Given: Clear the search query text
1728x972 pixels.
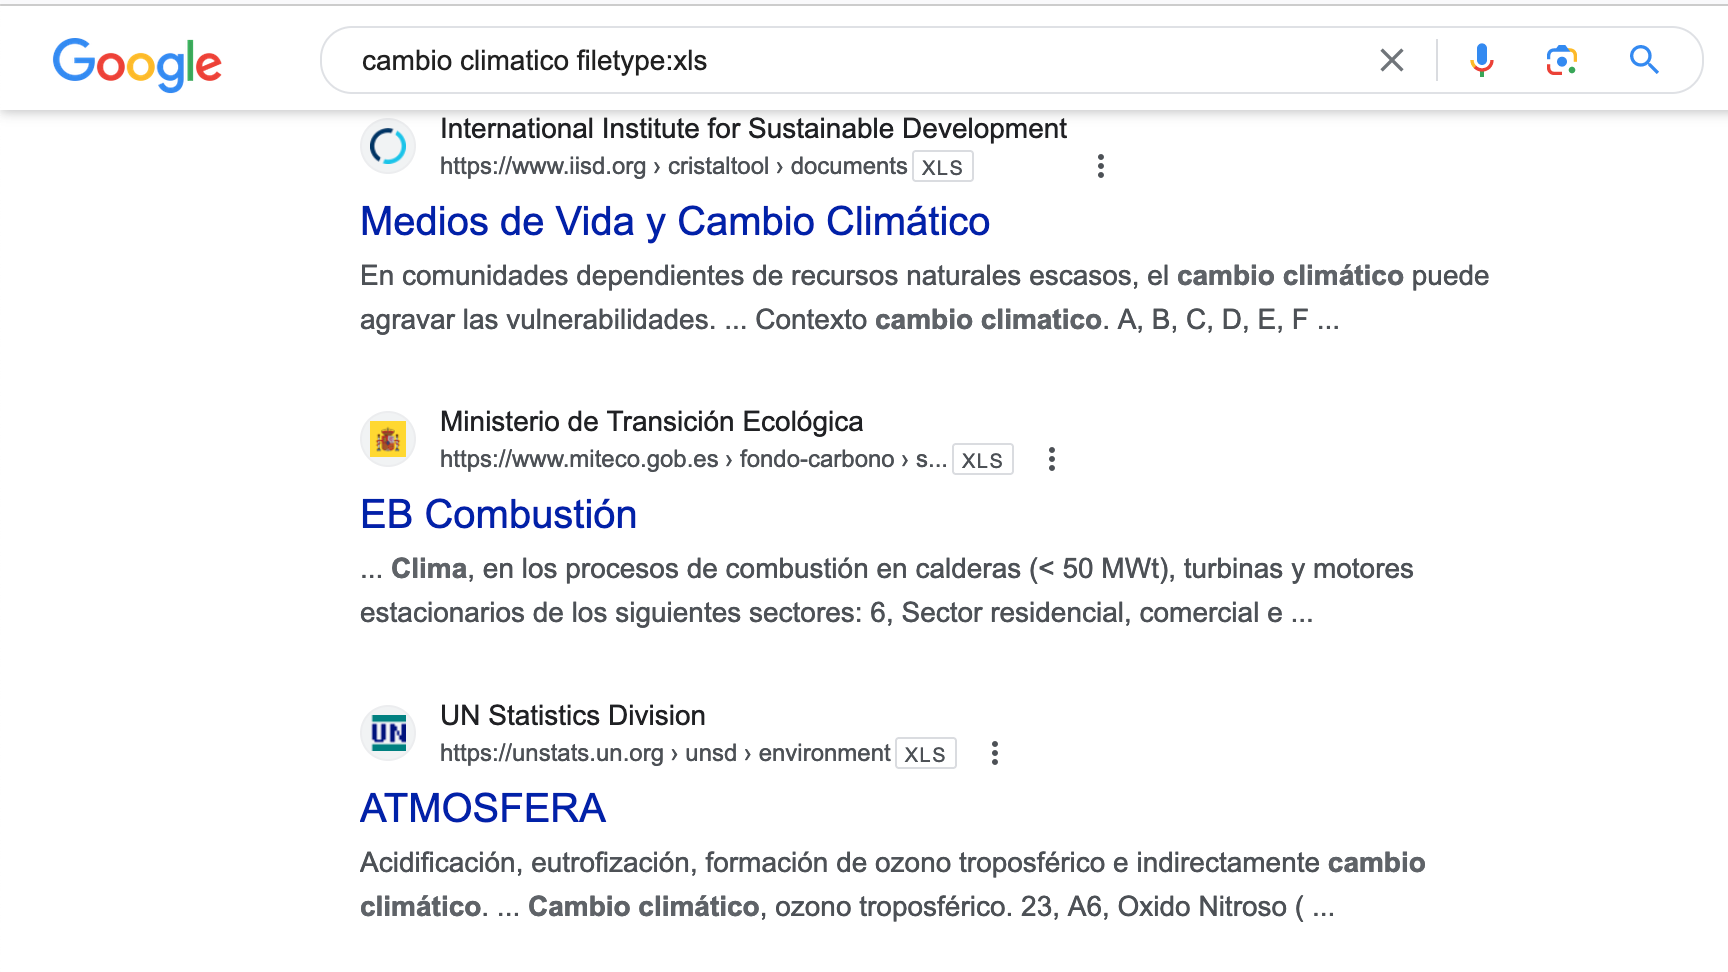Looking at the screenshot, I should coord(1391,61).
